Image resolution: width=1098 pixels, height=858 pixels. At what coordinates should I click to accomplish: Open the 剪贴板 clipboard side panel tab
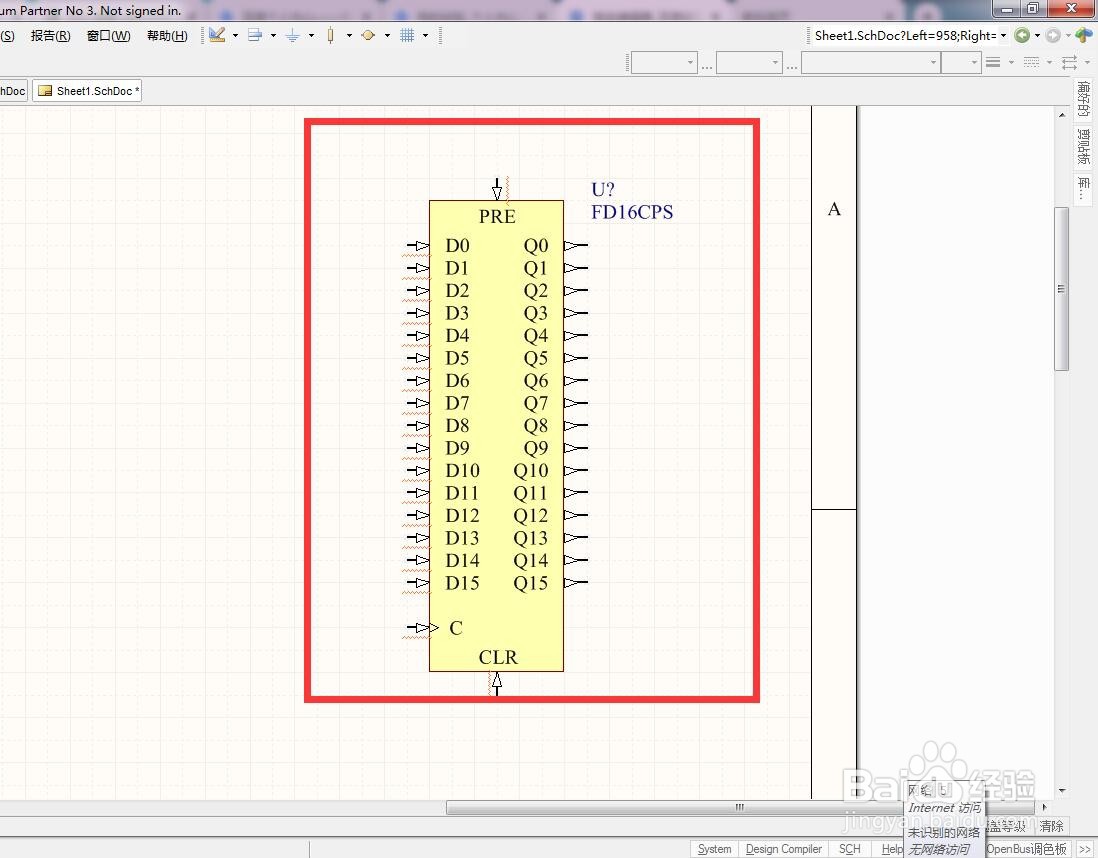1084,146
